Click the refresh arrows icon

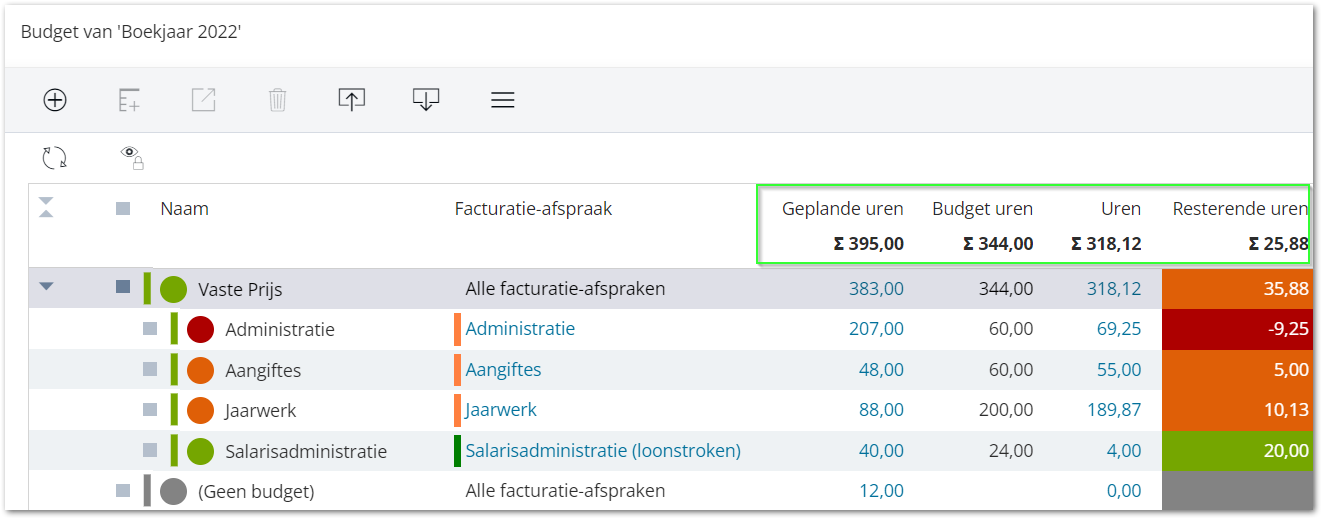[55, 157]
